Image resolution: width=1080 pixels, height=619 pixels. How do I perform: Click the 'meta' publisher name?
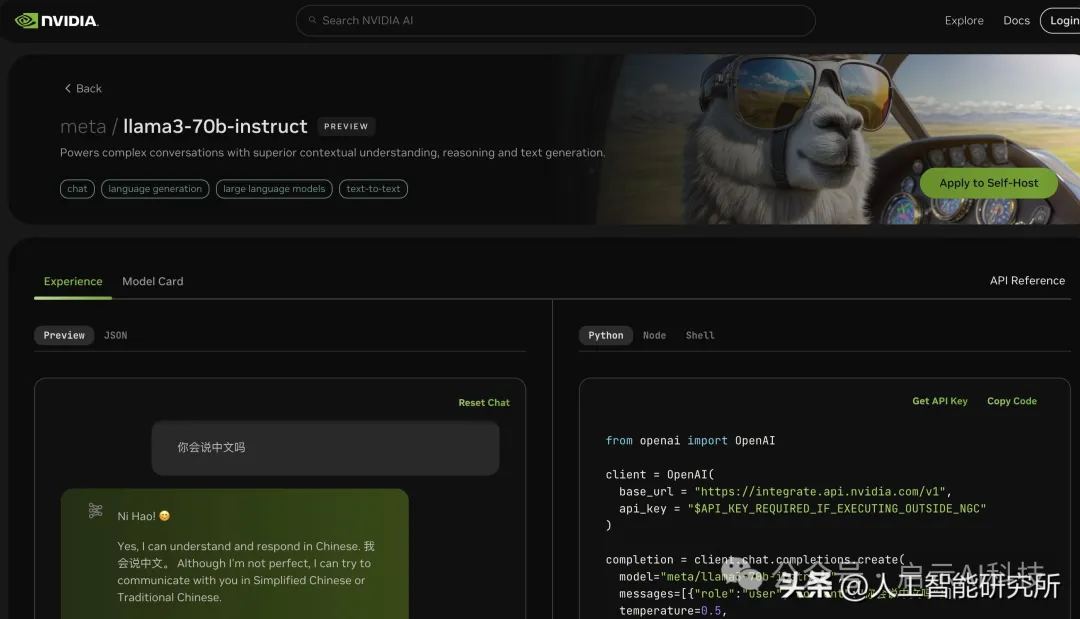coord(83,127)
